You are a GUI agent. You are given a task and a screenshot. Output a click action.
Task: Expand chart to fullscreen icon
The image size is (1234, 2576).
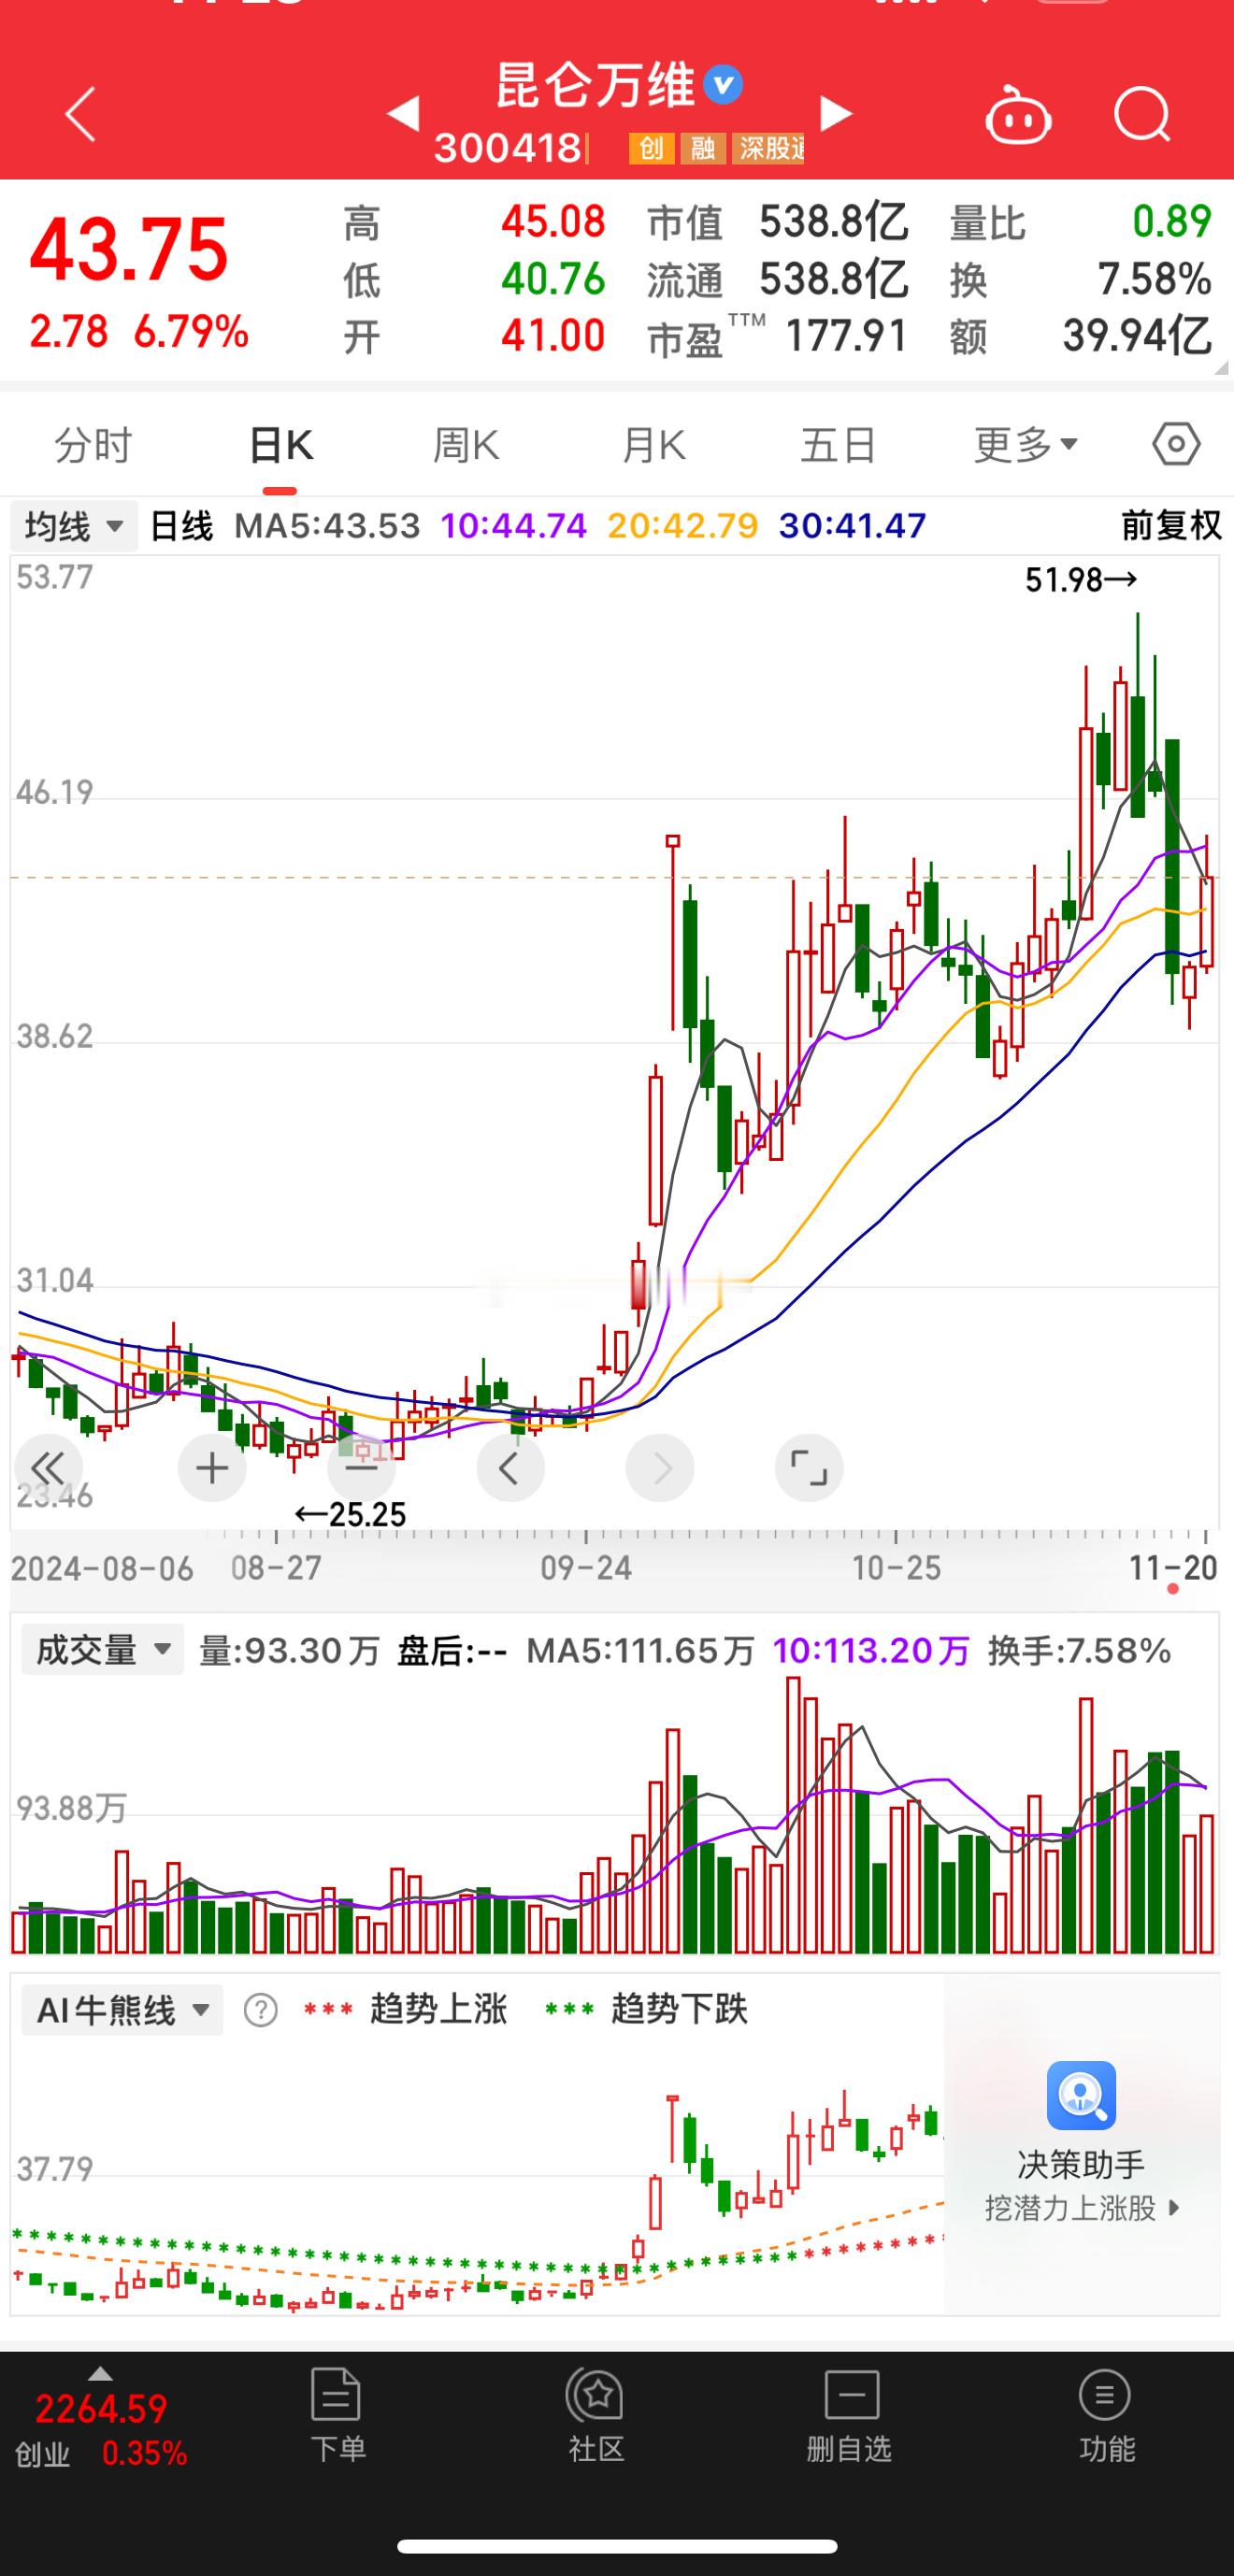click(809, 1468)
